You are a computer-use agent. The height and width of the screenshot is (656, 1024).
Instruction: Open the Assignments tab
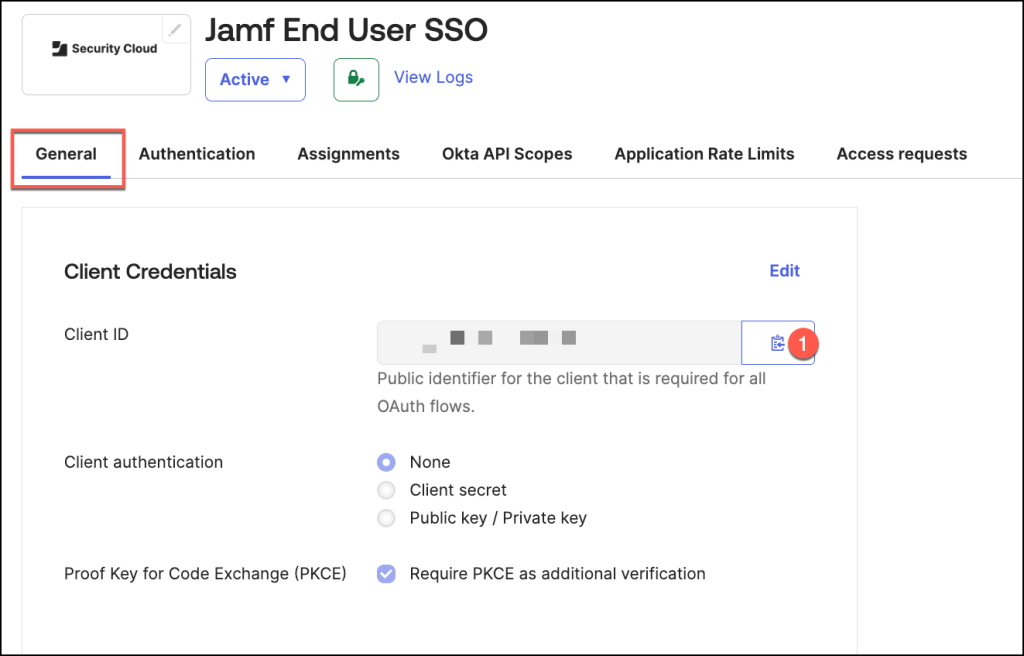tap(348, 154)
